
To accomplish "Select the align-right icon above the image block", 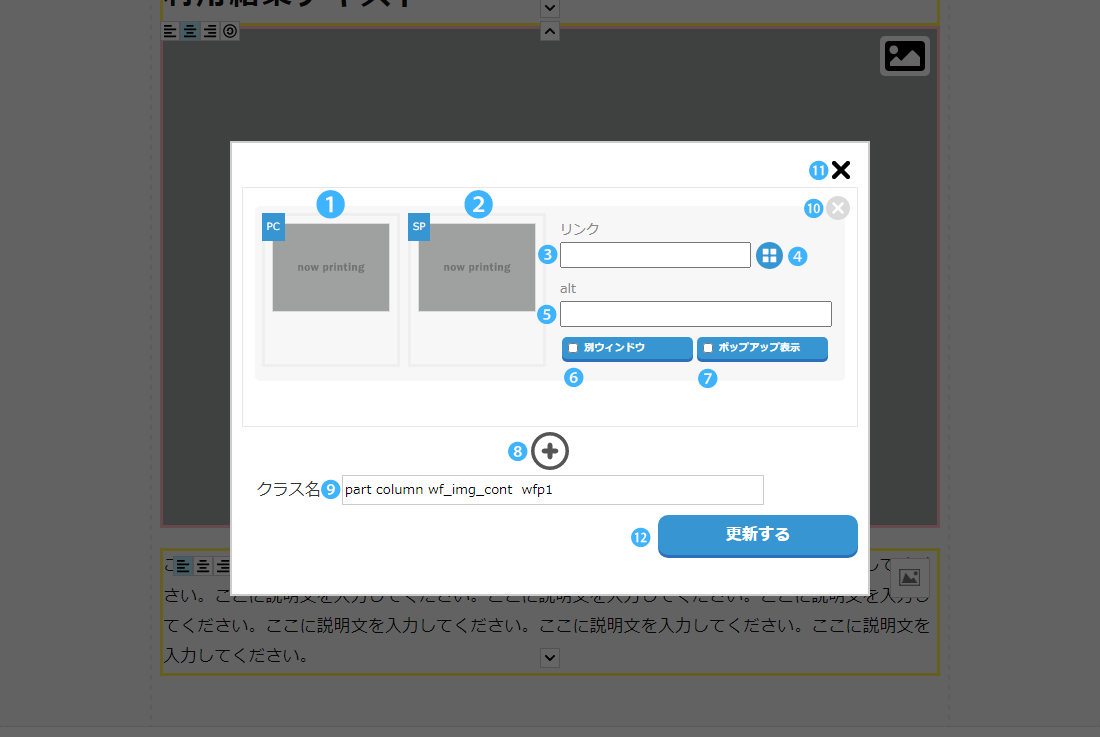I will [210, 31].
